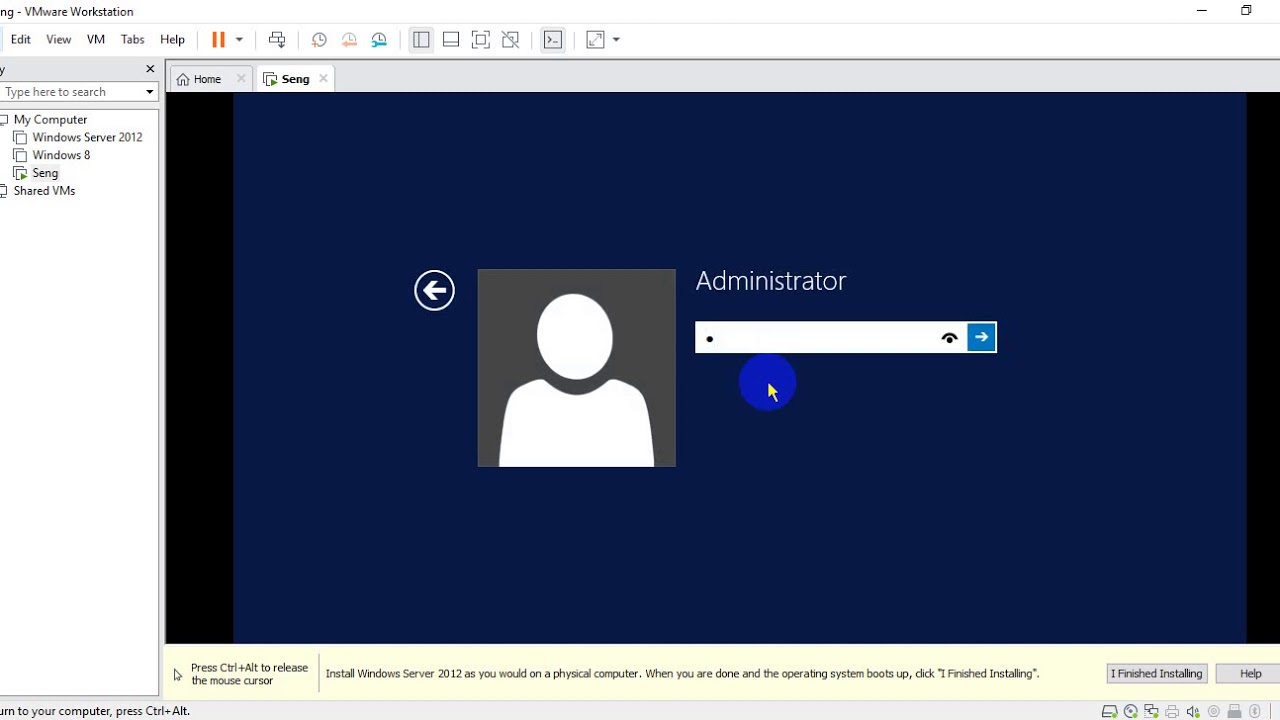Select the Seng tab
The height and width of the screenshot is (720, 1280).
tap(296, 79)
